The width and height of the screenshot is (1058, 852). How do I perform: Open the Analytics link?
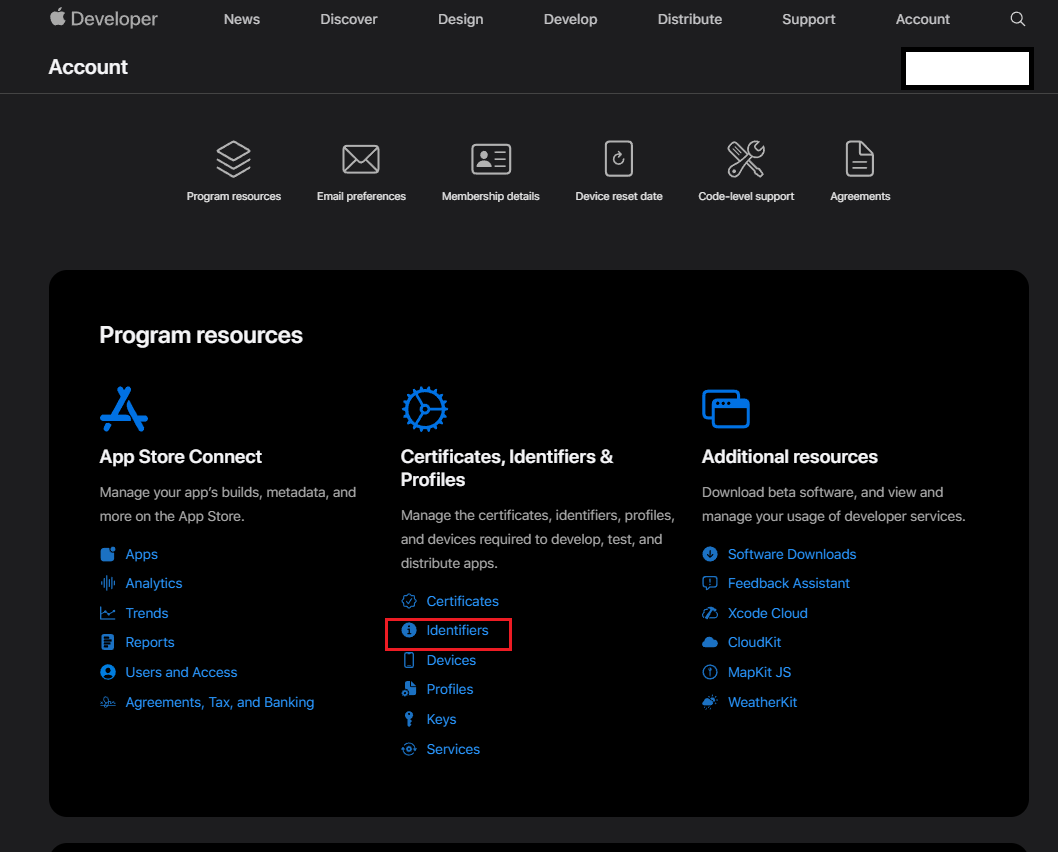(x=154, y=583)
